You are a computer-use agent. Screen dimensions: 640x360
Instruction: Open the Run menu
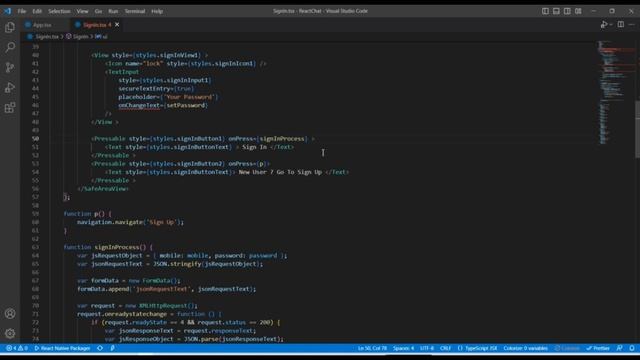[113, 11]
